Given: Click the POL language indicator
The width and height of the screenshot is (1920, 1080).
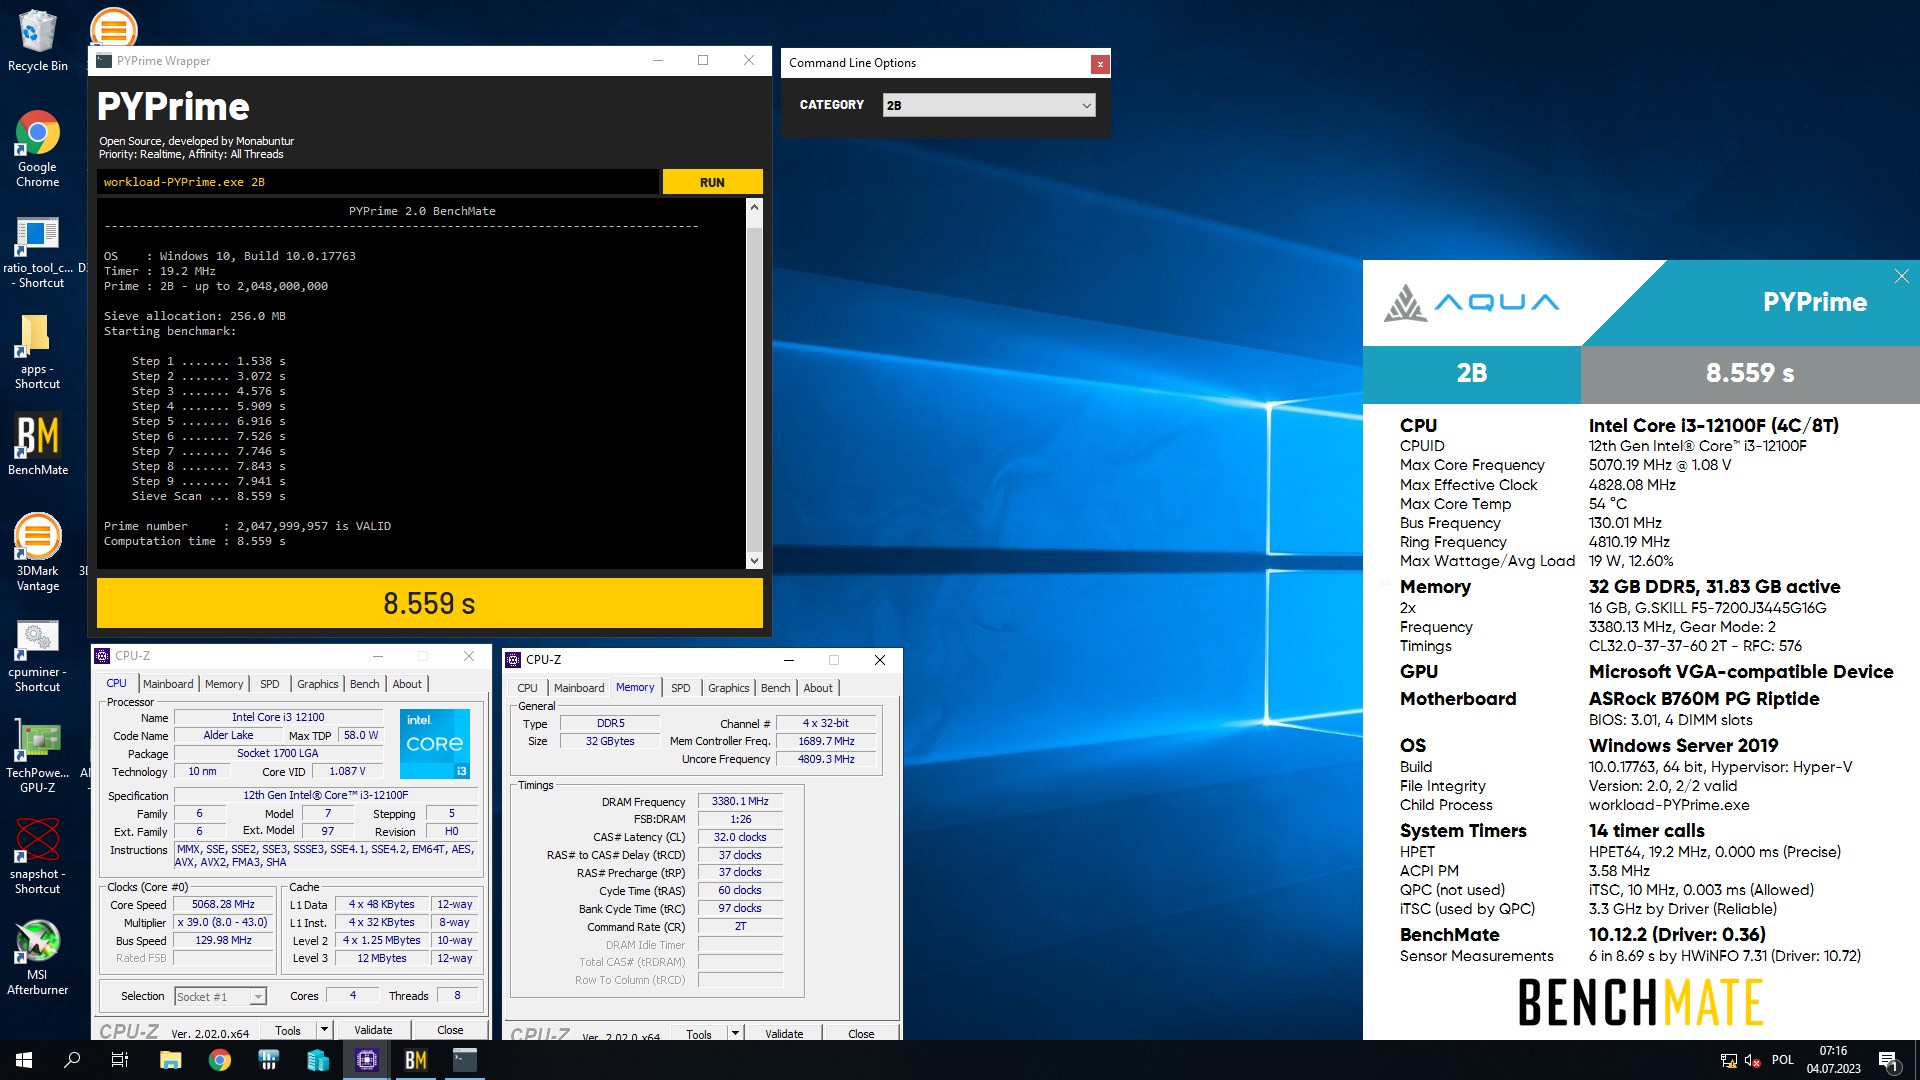Looking at the screenshot, I should [1782, 1060].
